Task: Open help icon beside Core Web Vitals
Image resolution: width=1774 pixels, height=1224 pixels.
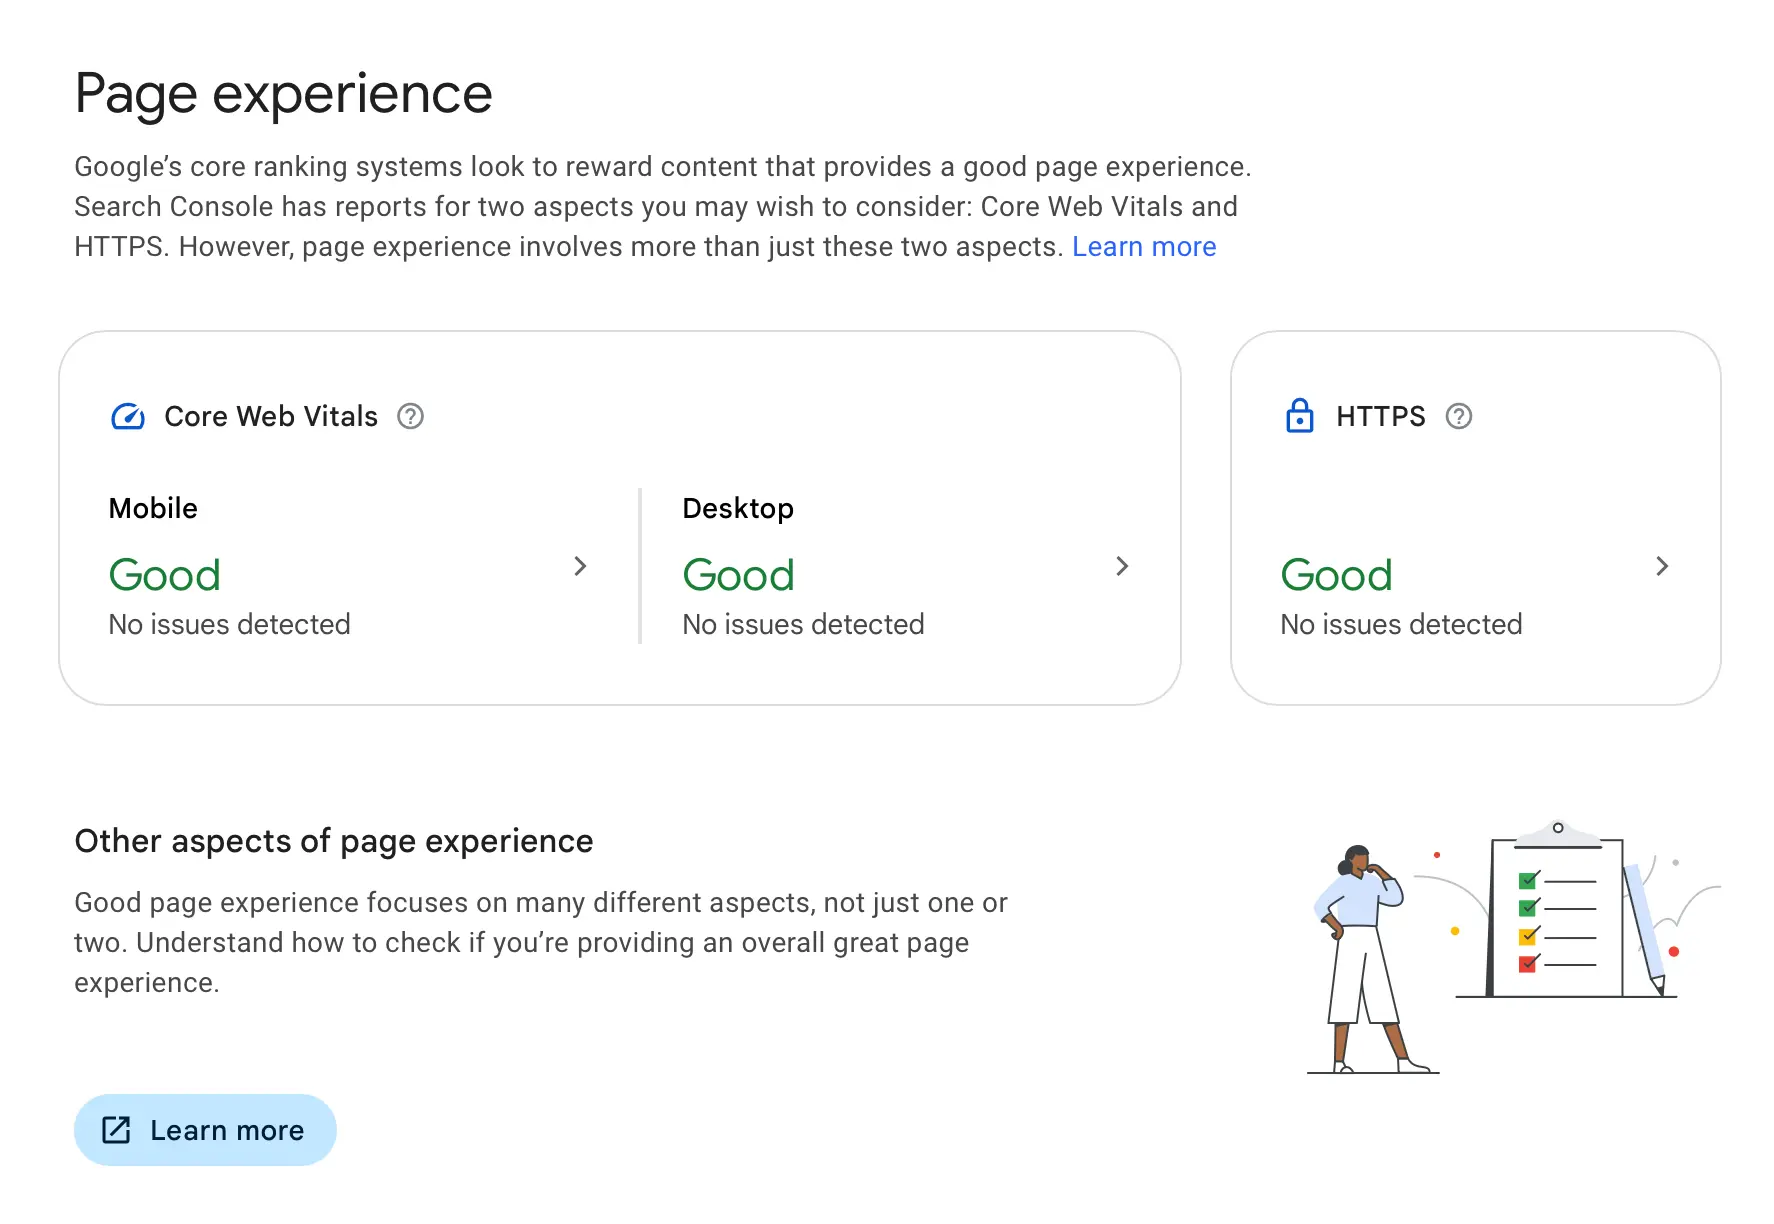Action: 410,416
